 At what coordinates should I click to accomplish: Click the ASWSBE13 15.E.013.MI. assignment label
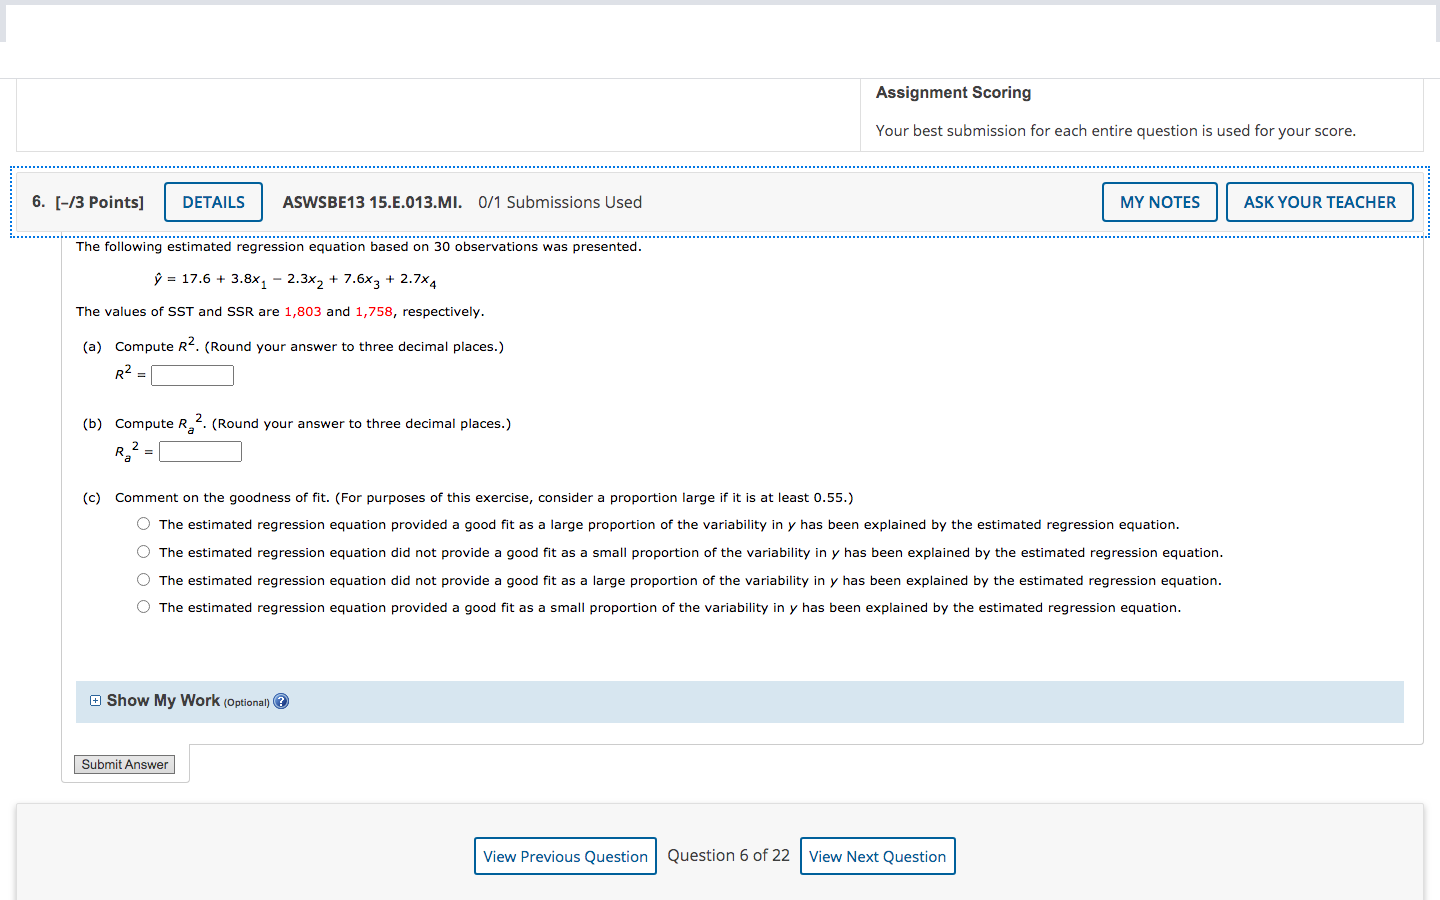pyautogui.click(x=371, y=202)
